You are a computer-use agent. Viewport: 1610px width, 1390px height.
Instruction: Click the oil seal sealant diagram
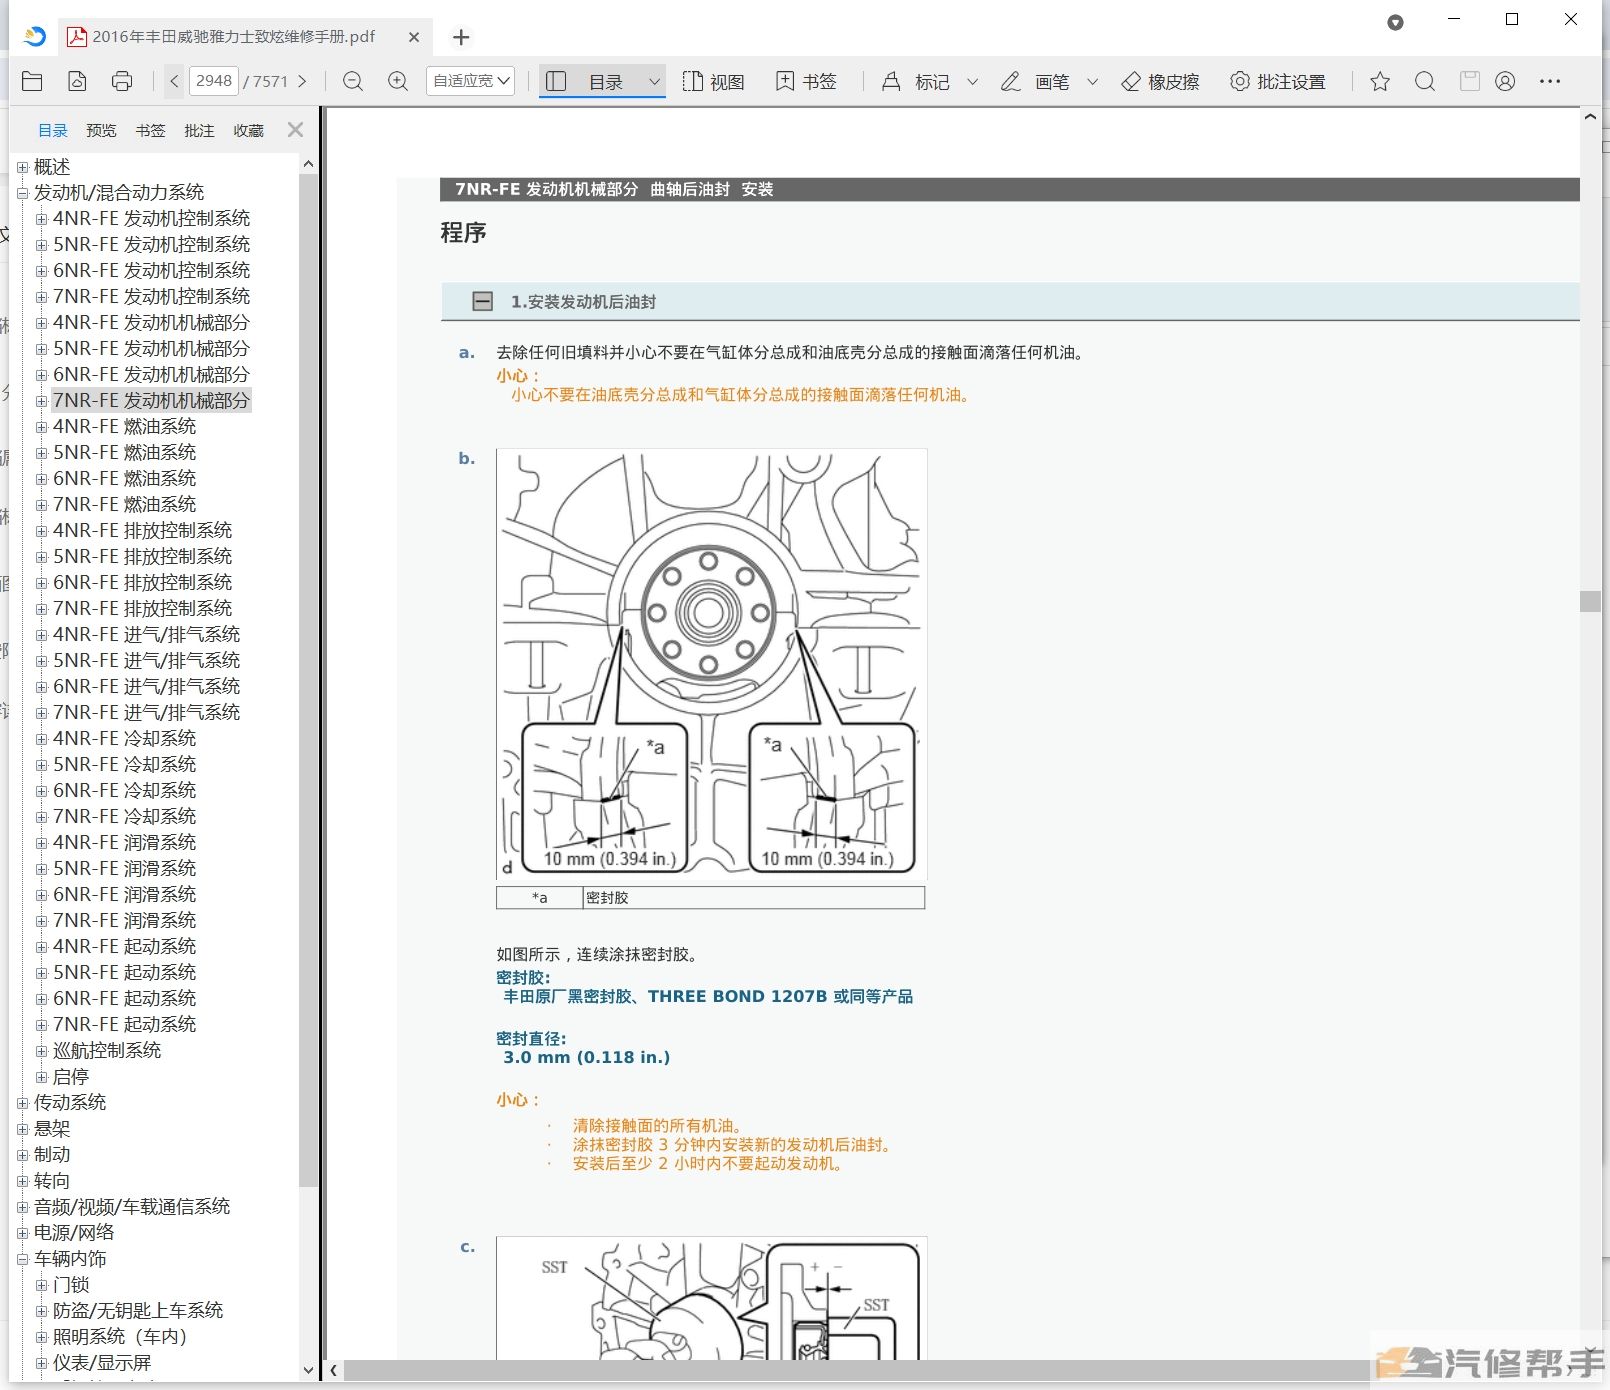[711, 664]
